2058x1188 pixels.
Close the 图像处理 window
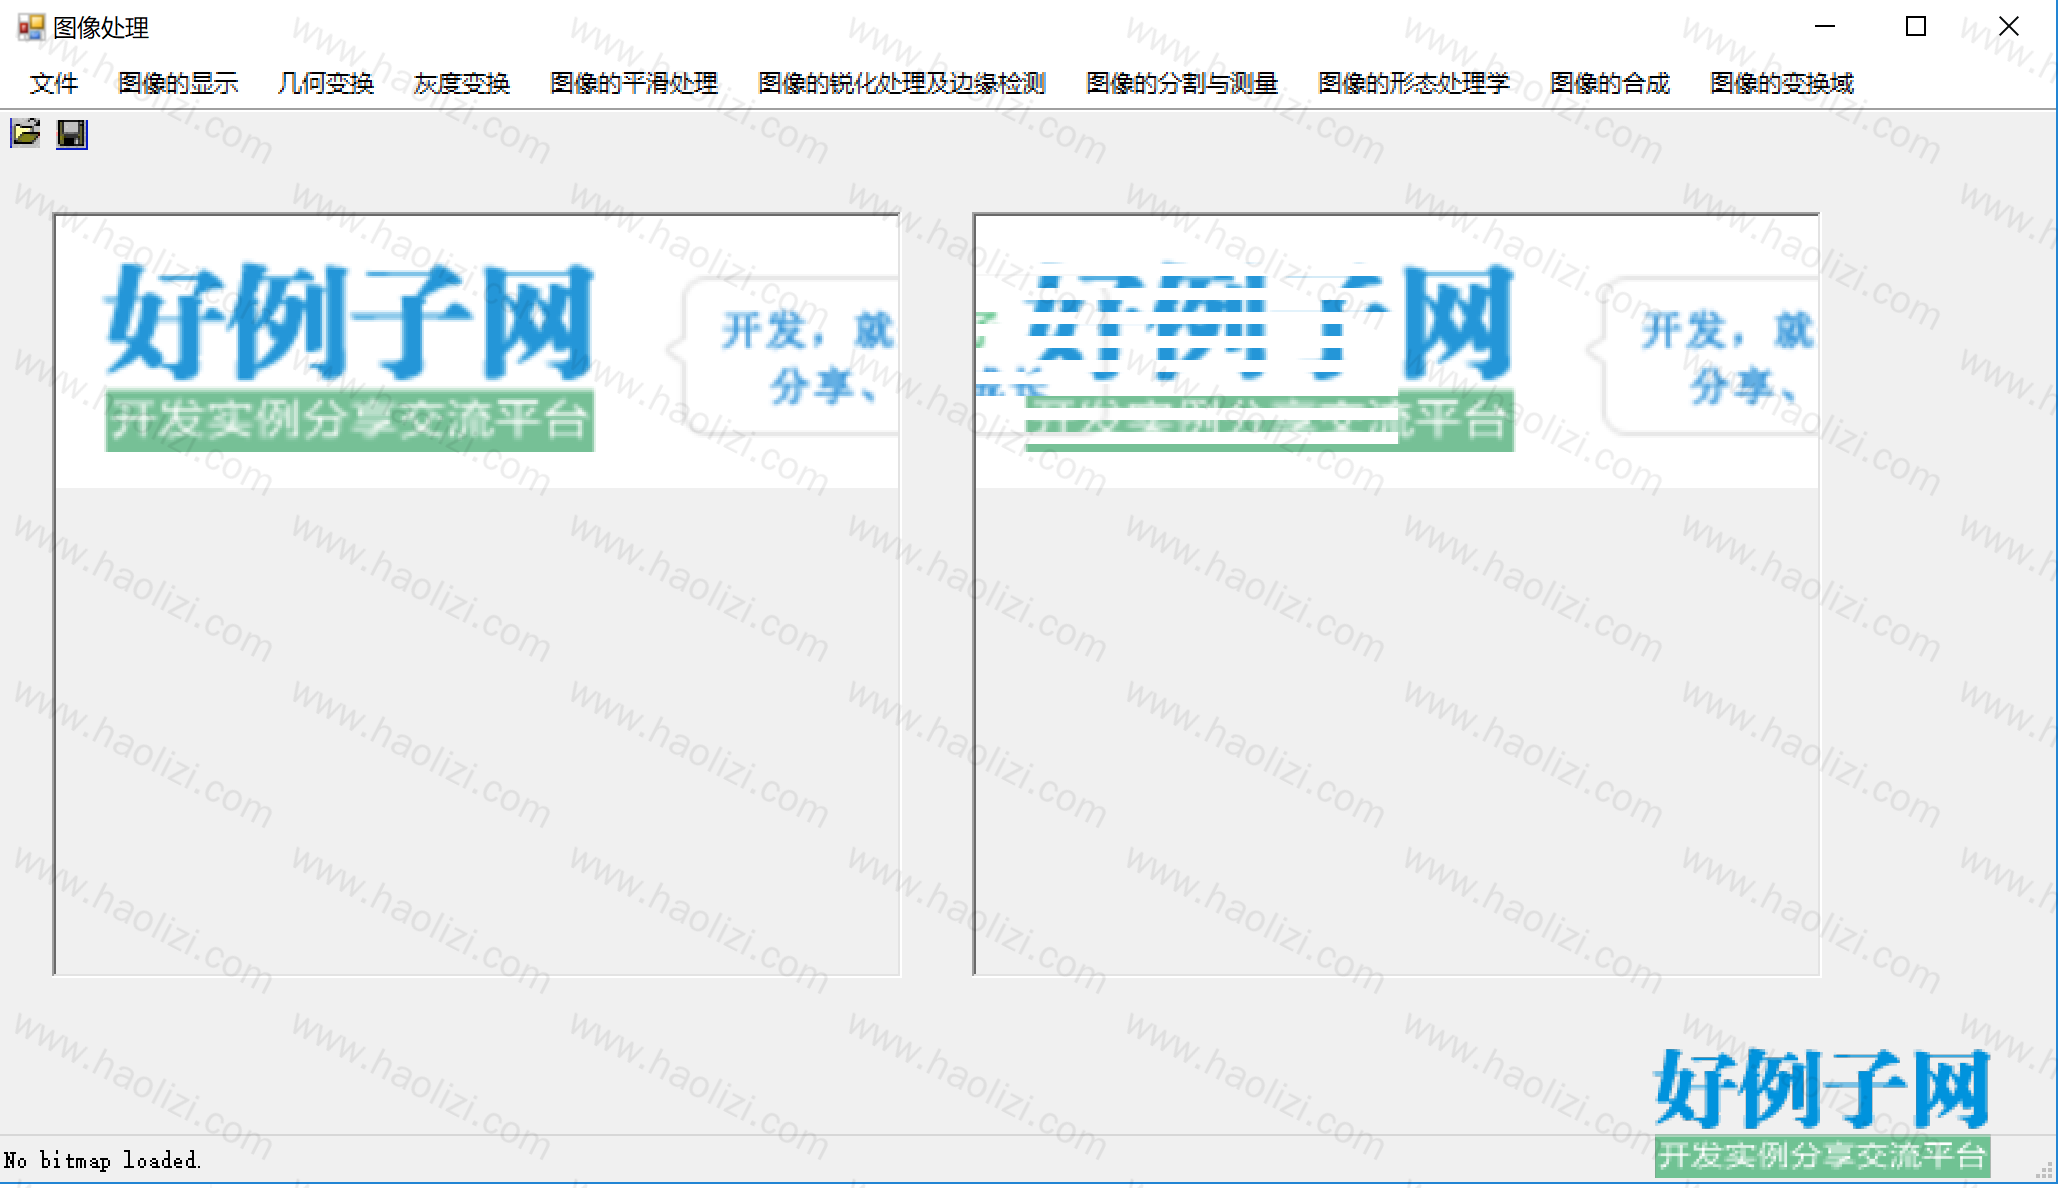coord(2008,27)
